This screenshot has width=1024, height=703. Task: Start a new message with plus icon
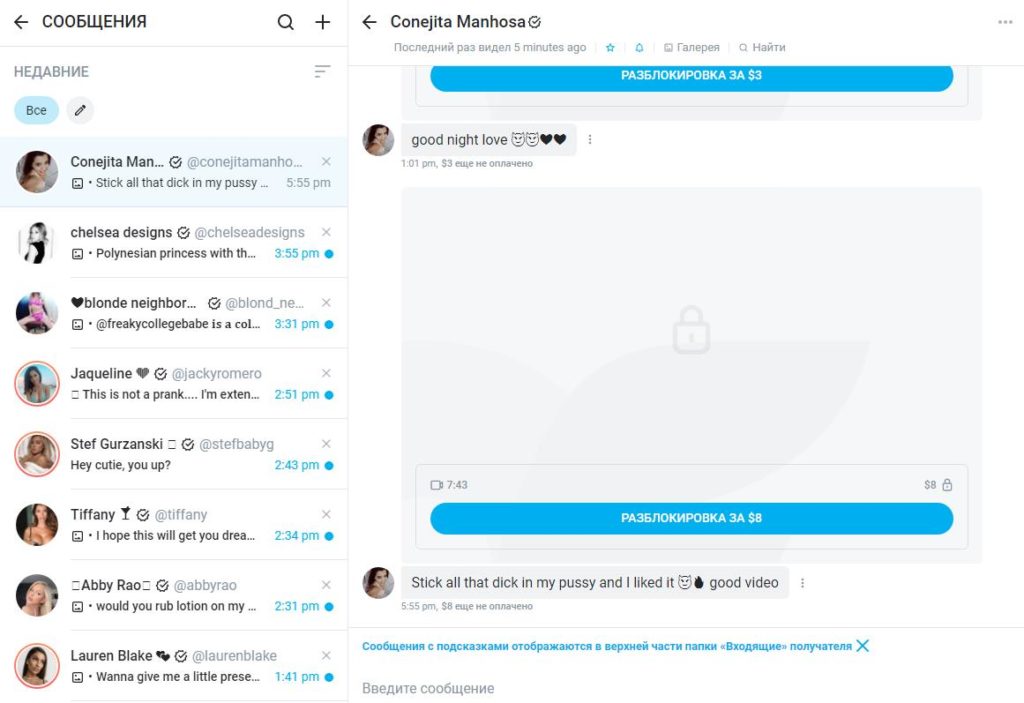coord(323,22)
